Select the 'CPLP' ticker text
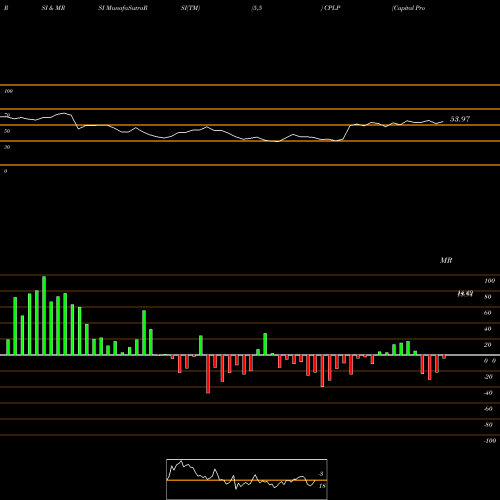The height and width of the screenshot is (500, 500). pos(332,8)
